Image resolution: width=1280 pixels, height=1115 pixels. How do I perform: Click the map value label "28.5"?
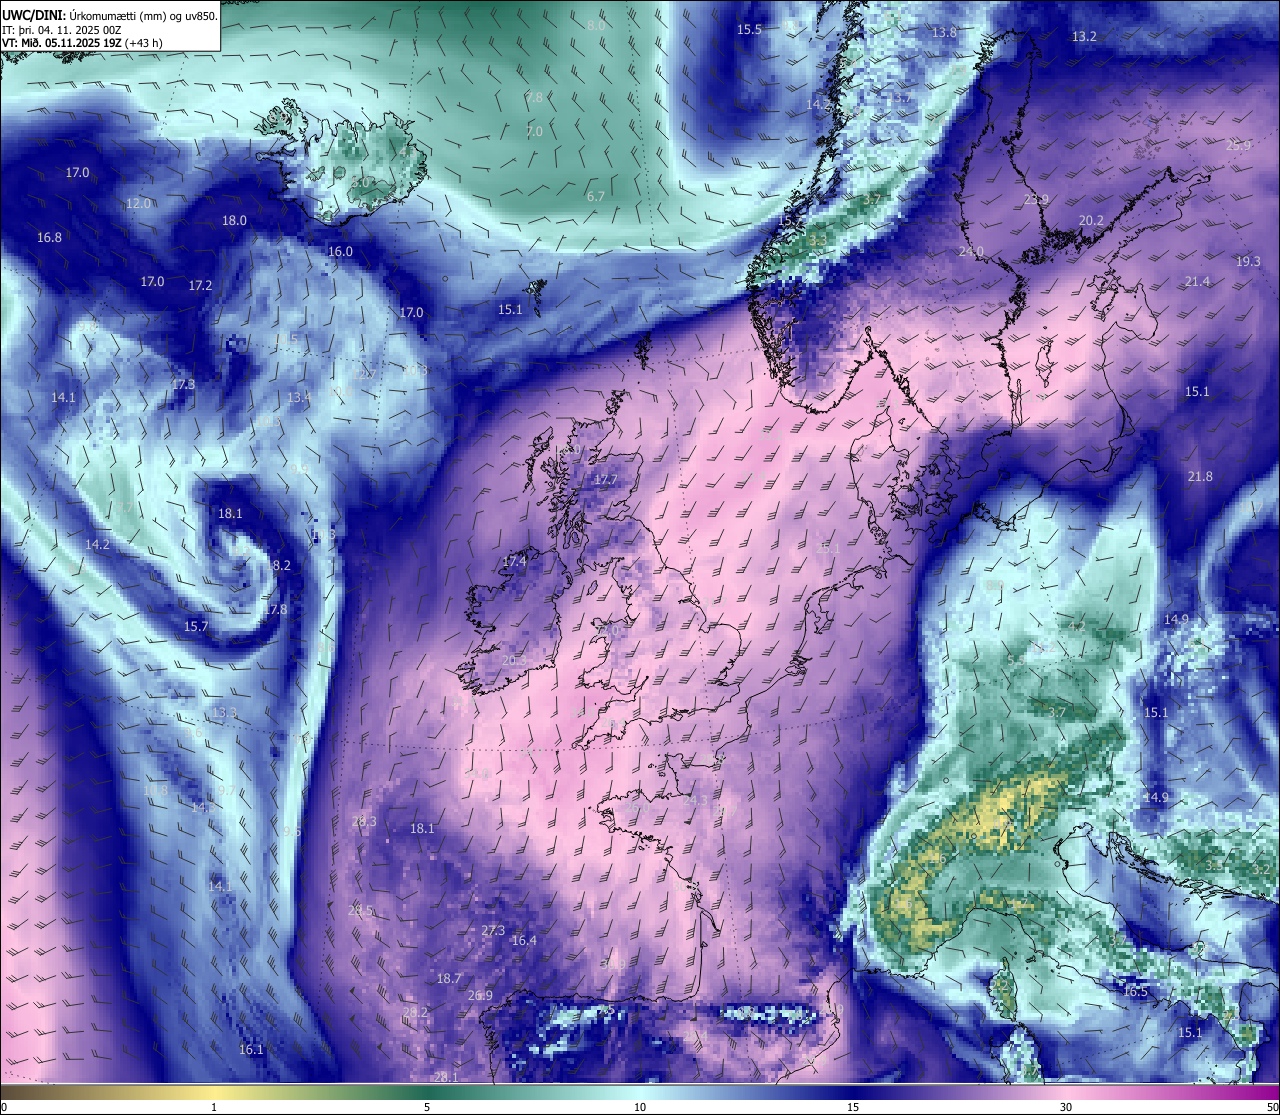360,911
